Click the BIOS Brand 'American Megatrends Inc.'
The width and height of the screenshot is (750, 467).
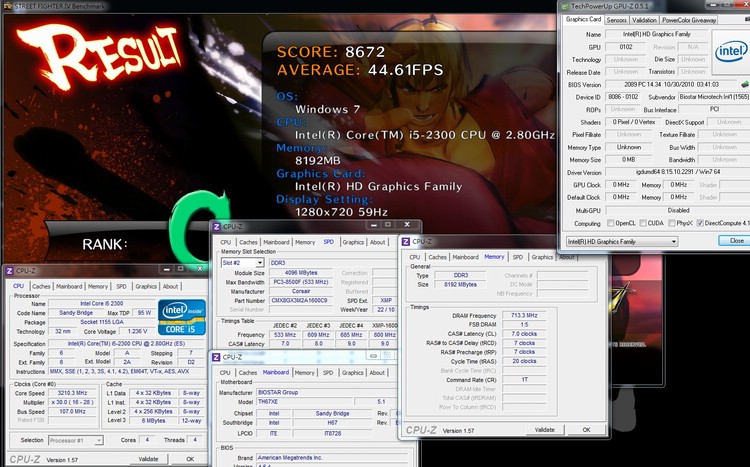330,458
